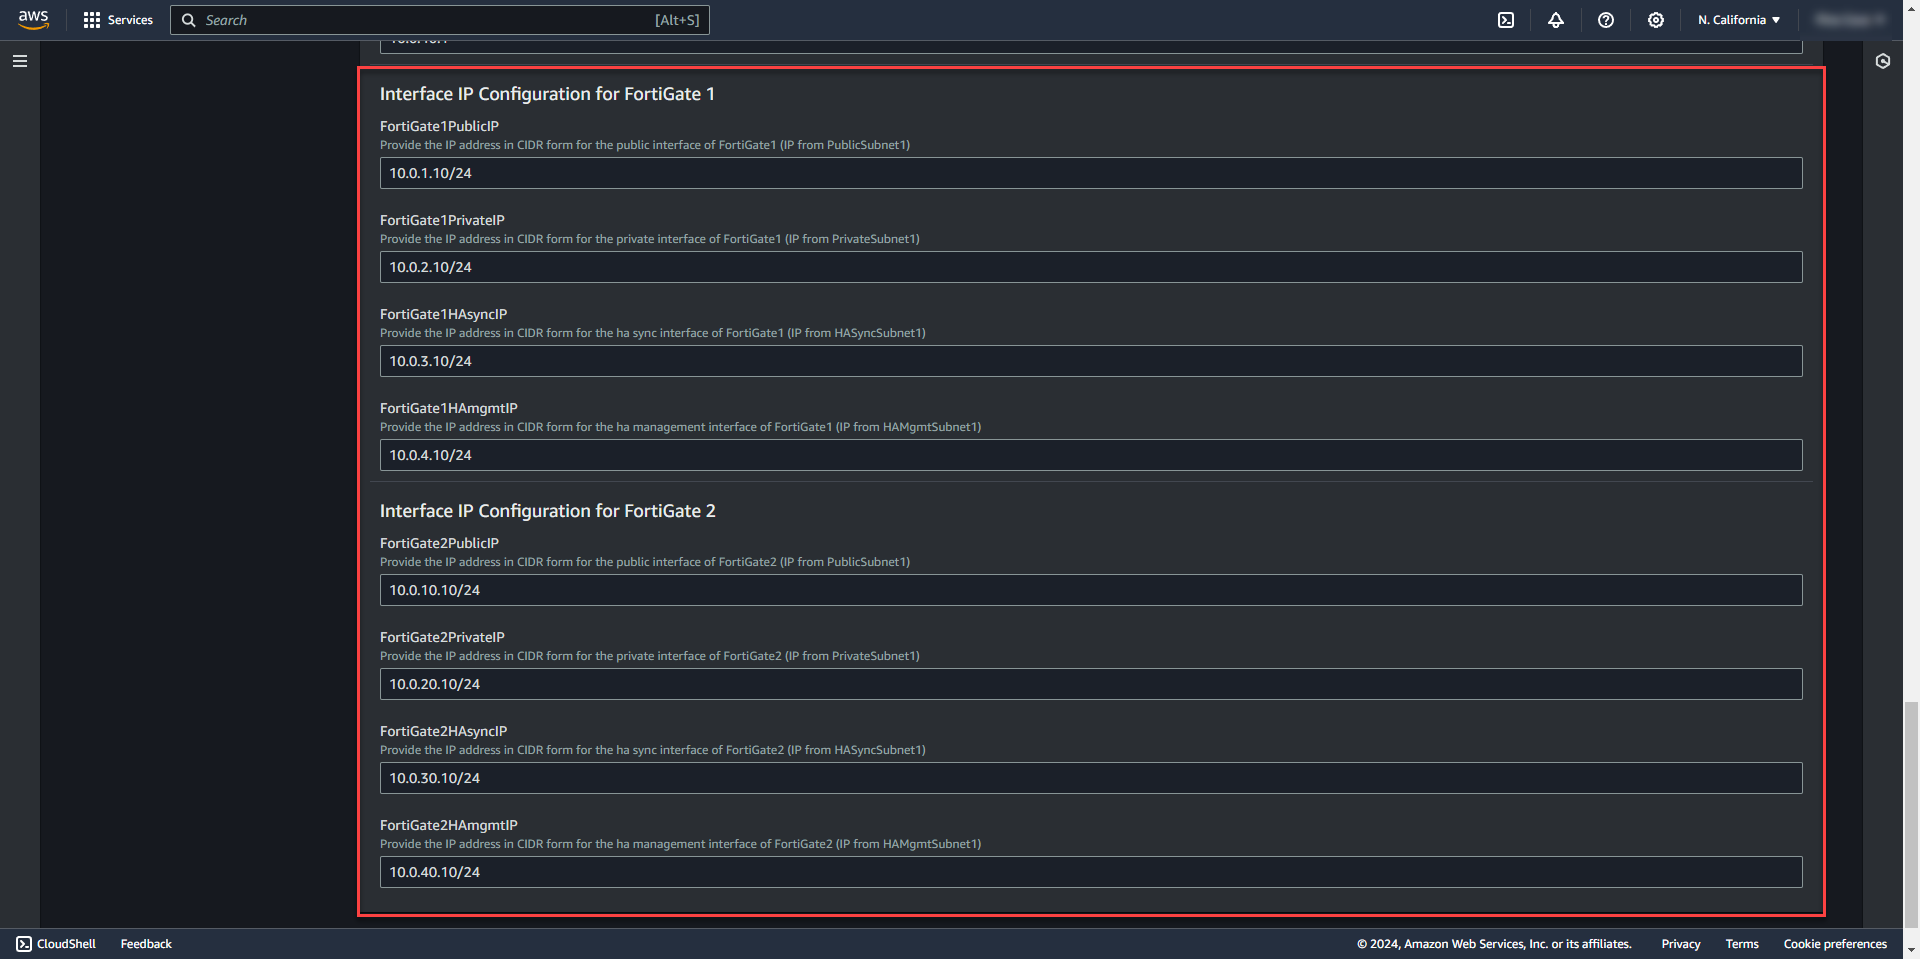Open the Privacy link
1920x959 pixels.
click(1681, 944)
